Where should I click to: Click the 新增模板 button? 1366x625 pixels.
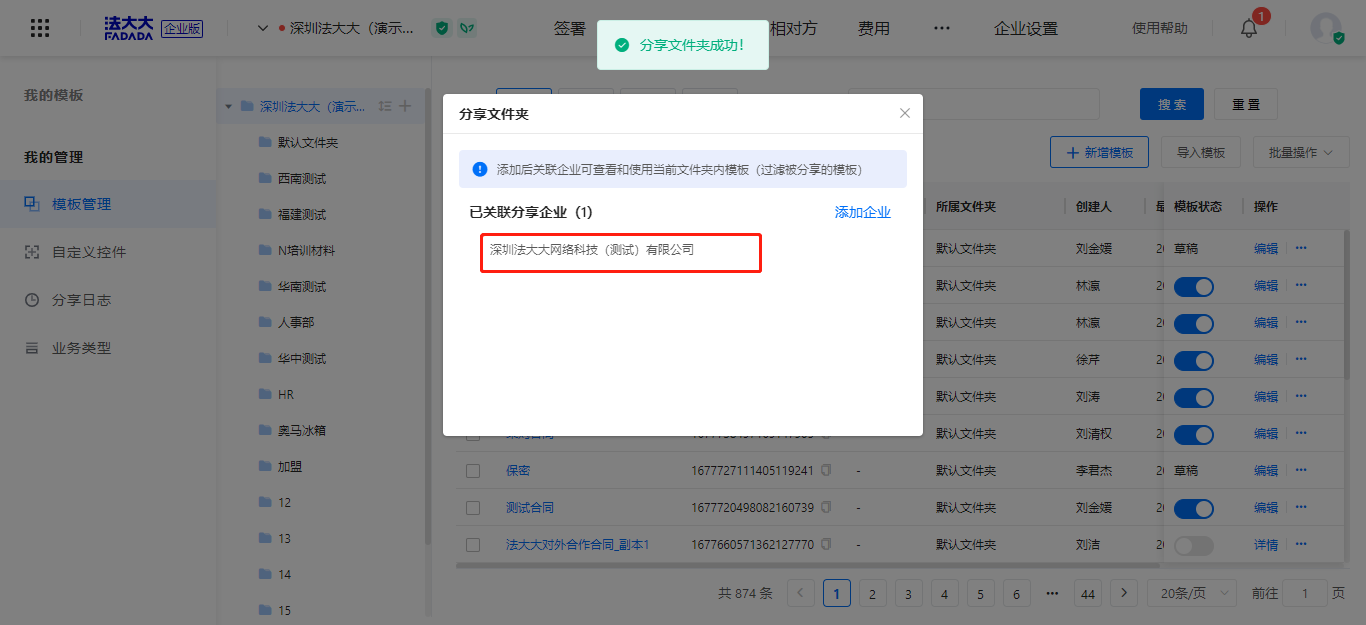click(x=1099, y=153)
